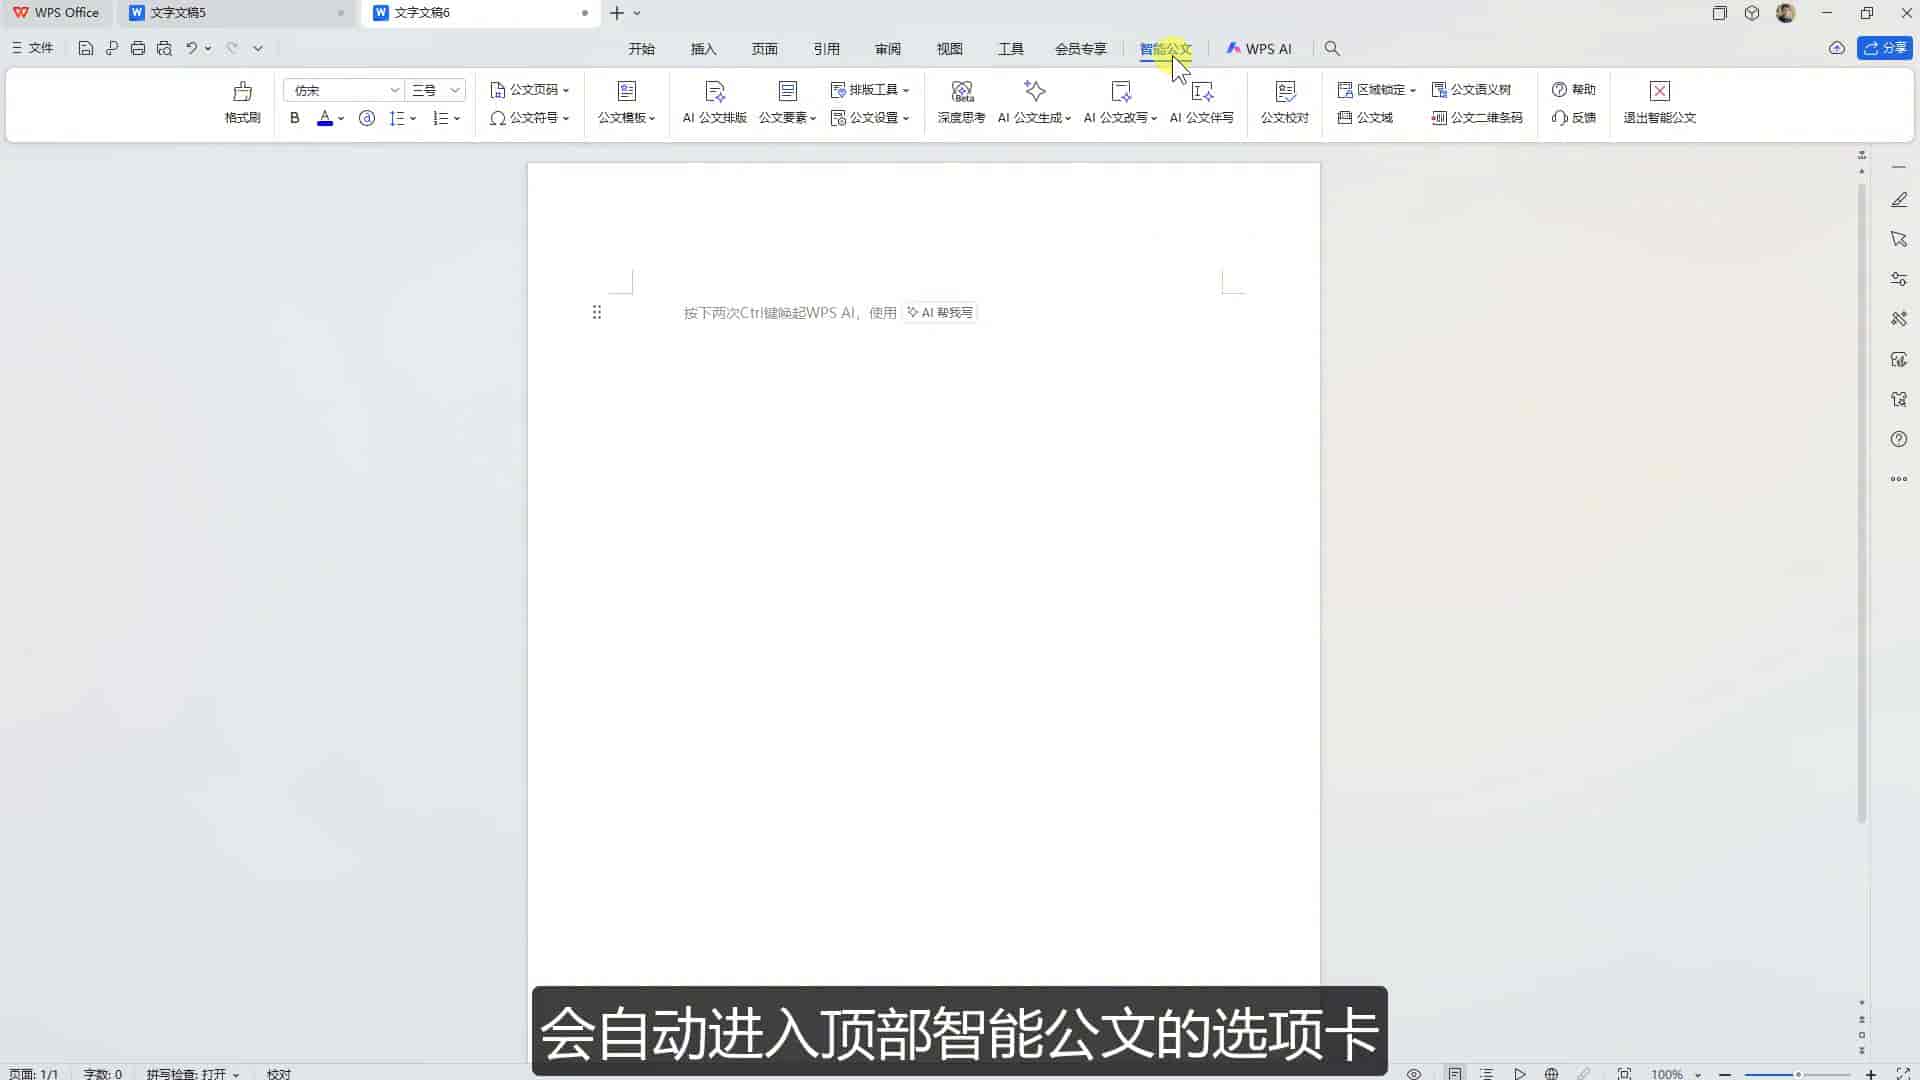Click the pen icon in right sidebar
1920x1080 pixels.
[x=1899, y=200]
